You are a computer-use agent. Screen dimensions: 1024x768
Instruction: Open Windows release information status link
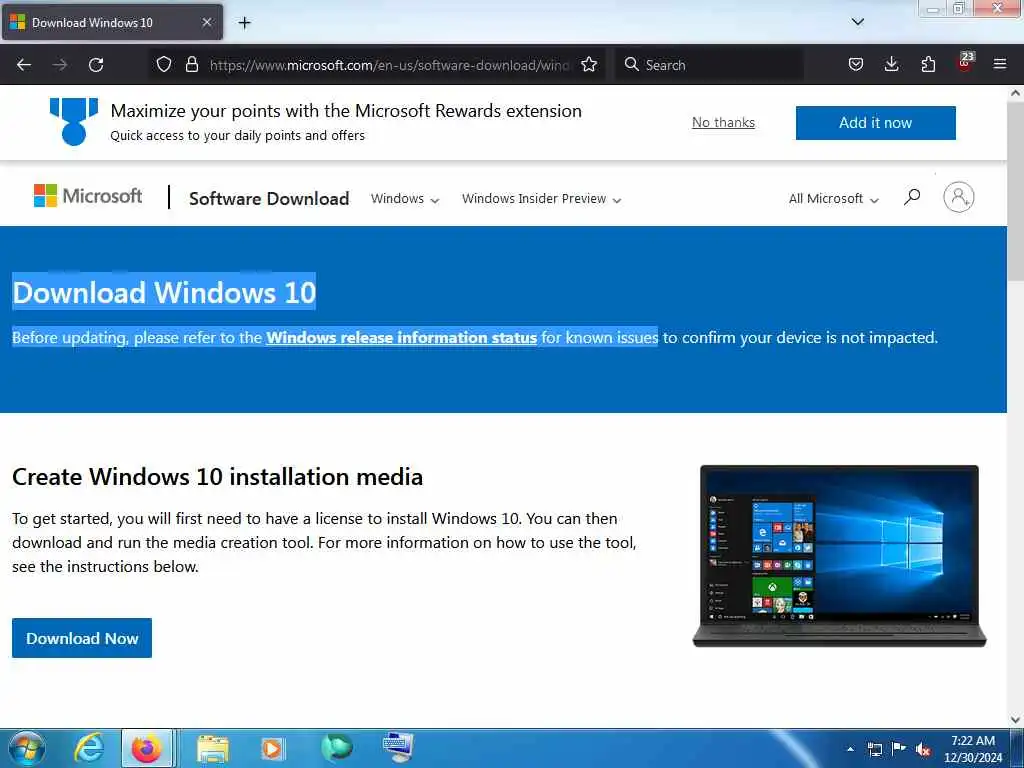402,338
